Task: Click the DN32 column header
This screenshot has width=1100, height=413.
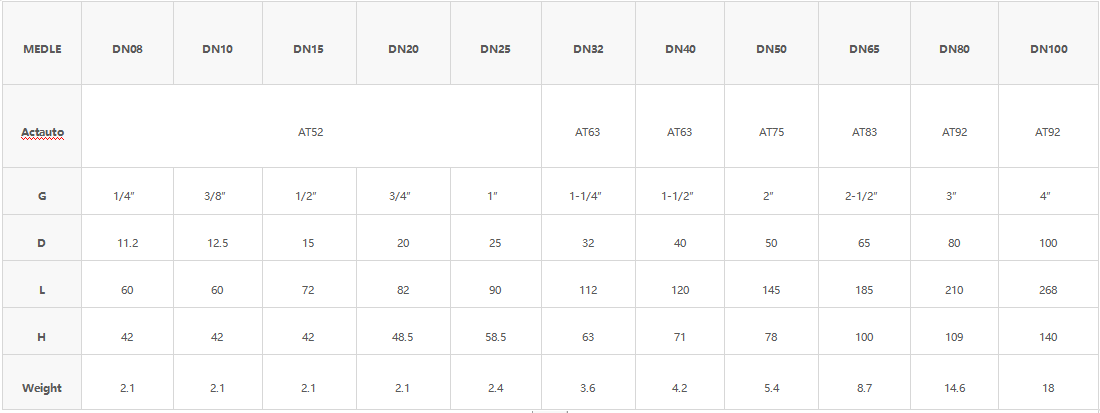Action: pyautogui.click(x=588, y=49)
